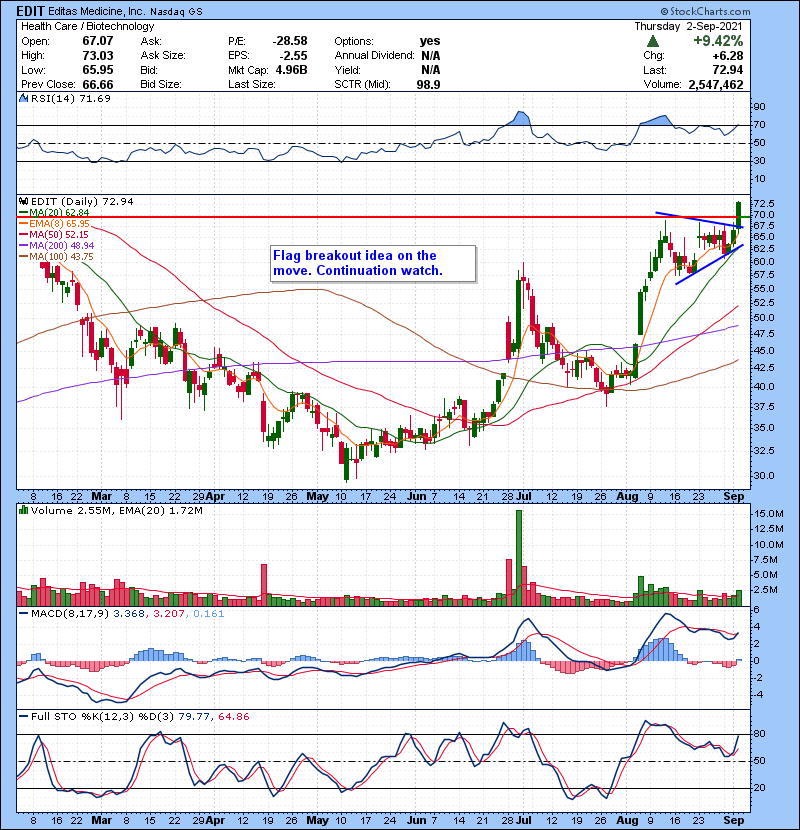This screenshot has height=830, width=800.
Task: Click the Chg value +6.28
Action: click(x=727, y=56)
